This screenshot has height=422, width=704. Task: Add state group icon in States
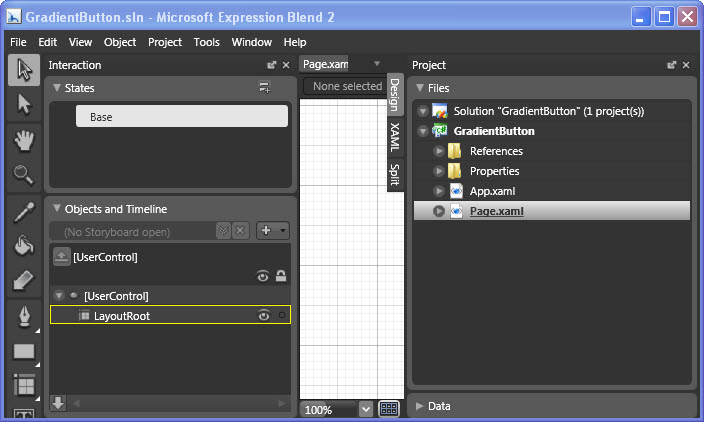pyautogui.click(x=264, y=87)
